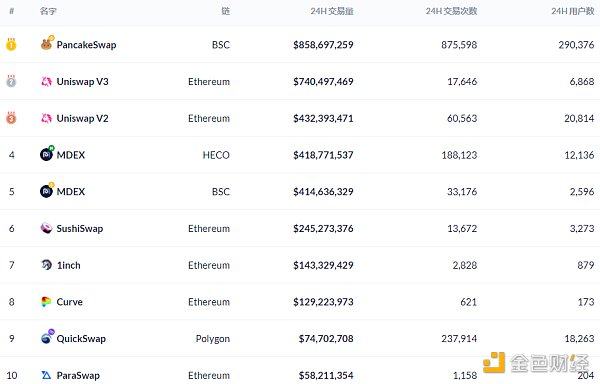Screen dimensions: 600x384
Task: Click the Uniswap V2 unicorn icon
Action: (x=46, y=118)
